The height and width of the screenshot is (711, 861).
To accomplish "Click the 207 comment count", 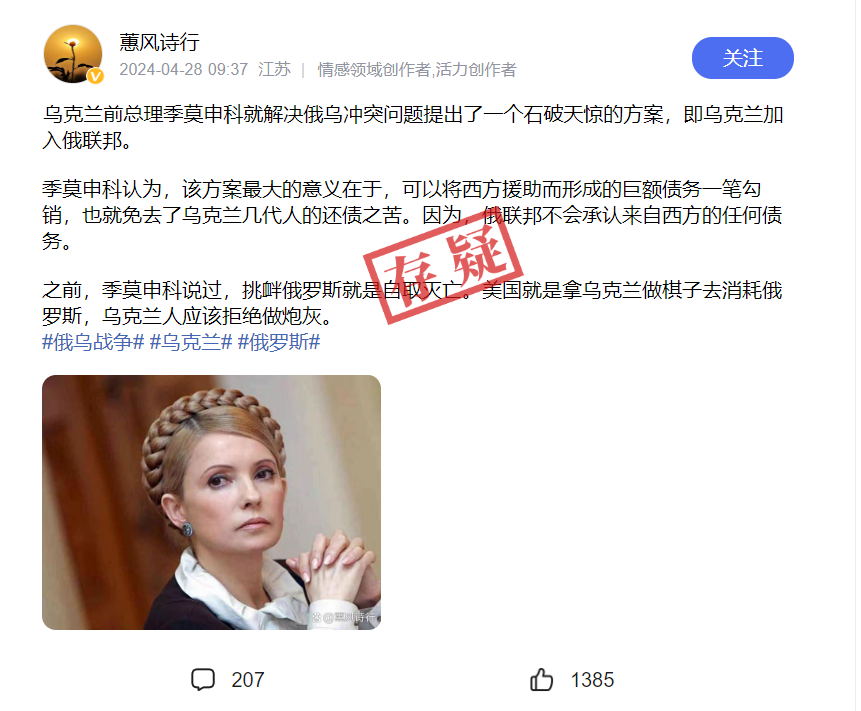I will tap(248, 680).
